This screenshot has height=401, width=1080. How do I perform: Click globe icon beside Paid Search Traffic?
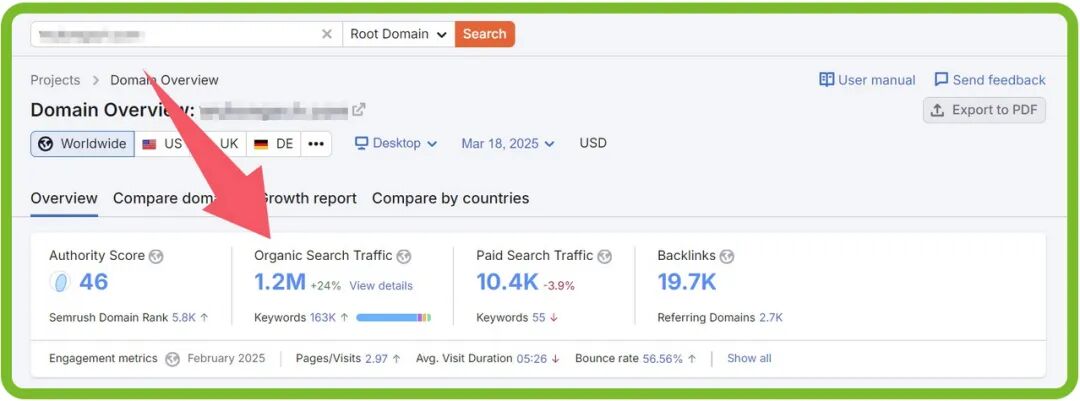click(604, 256)
